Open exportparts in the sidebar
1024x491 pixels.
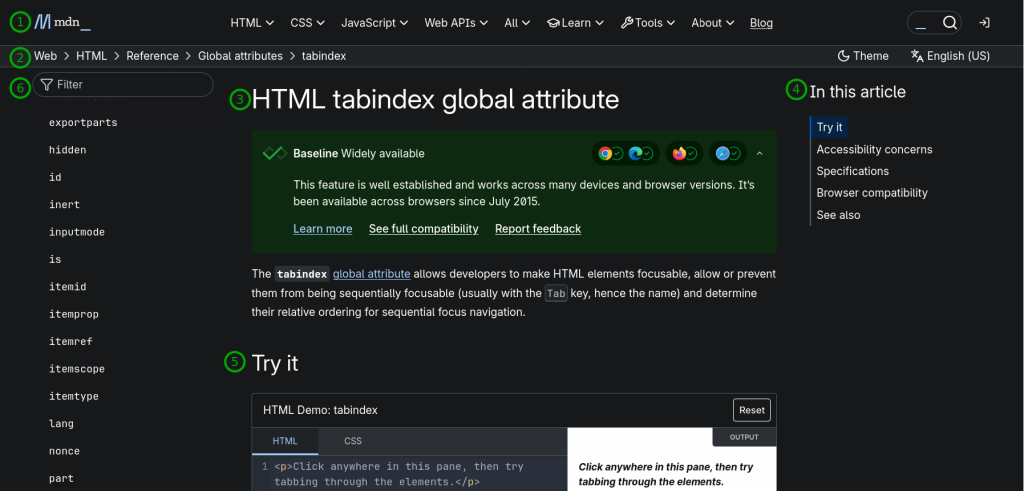83,123
